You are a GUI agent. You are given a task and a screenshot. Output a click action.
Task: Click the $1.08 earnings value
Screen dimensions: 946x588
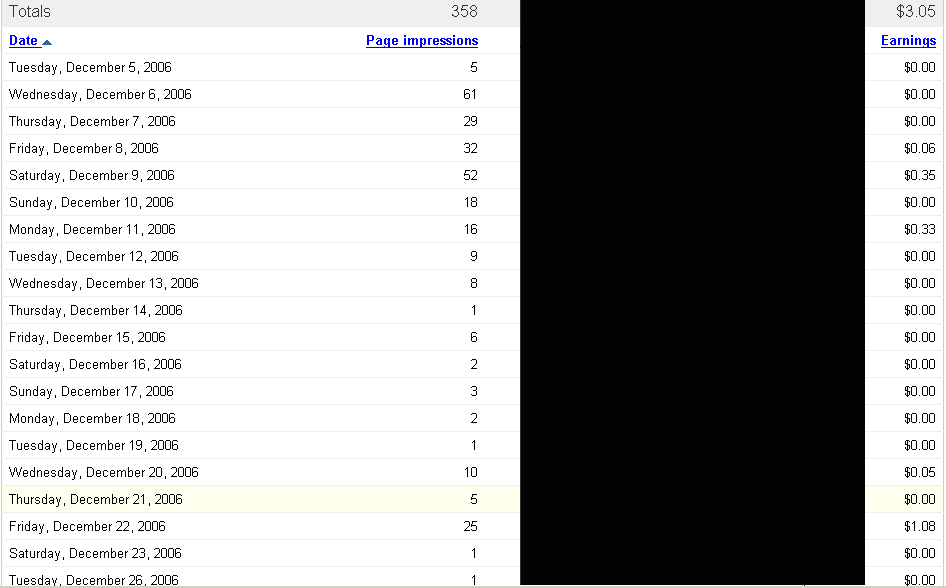point(919,527)
